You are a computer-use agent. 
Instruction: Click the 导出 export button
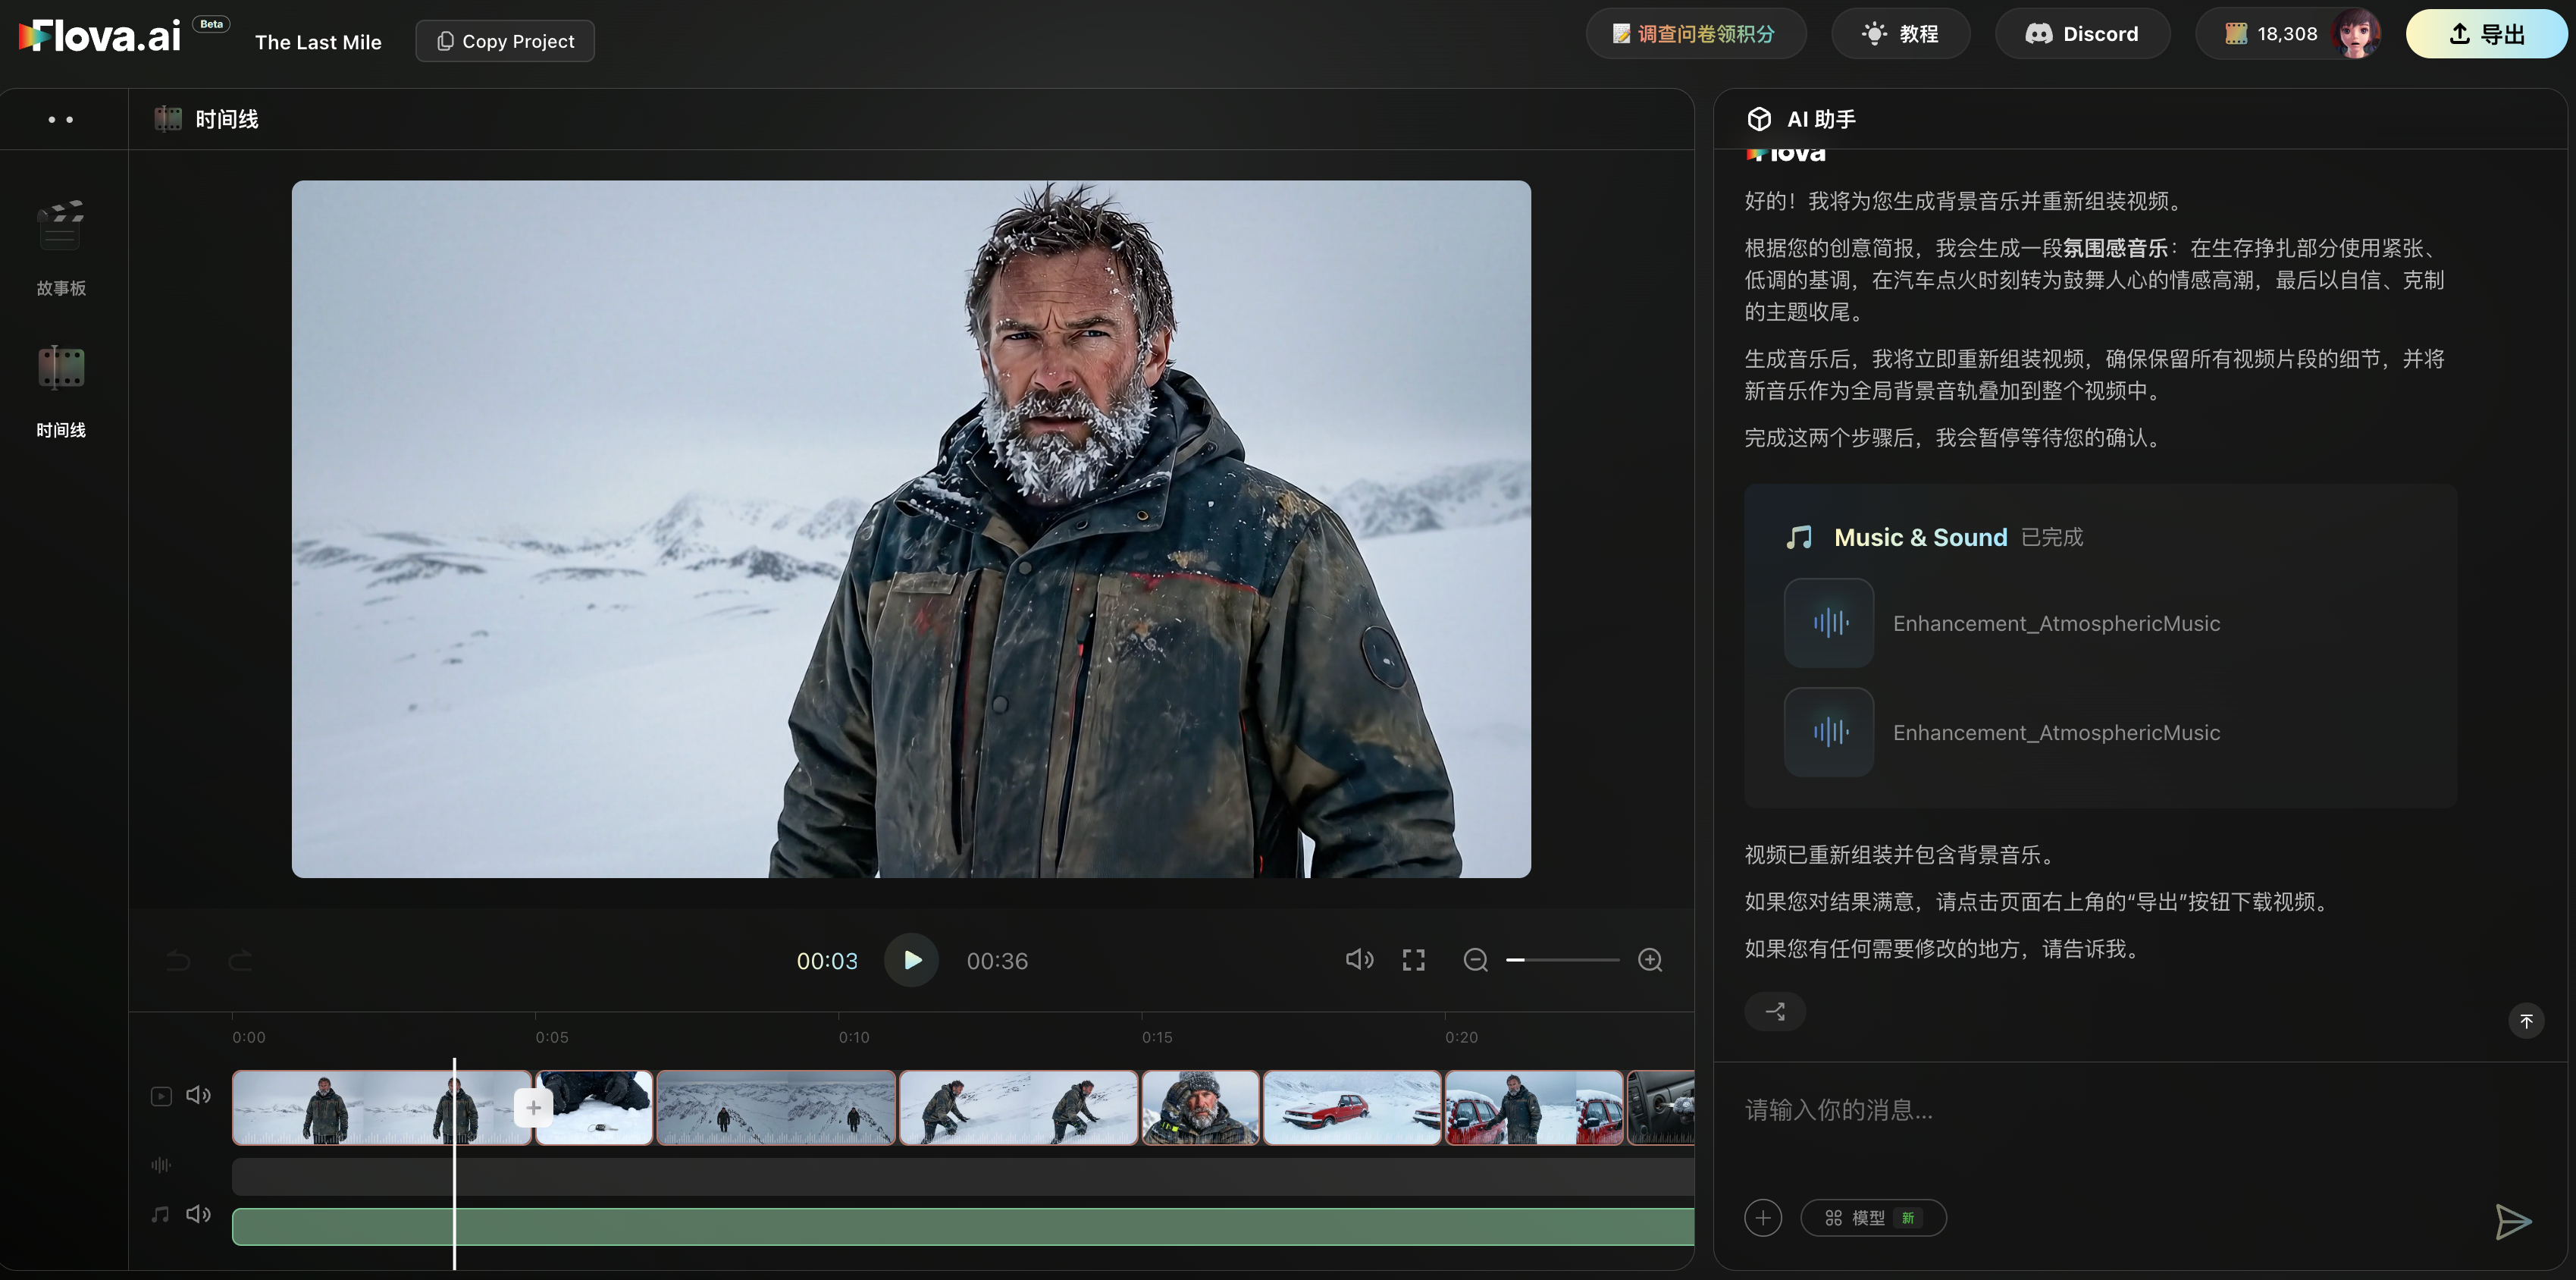(2486, 34)
